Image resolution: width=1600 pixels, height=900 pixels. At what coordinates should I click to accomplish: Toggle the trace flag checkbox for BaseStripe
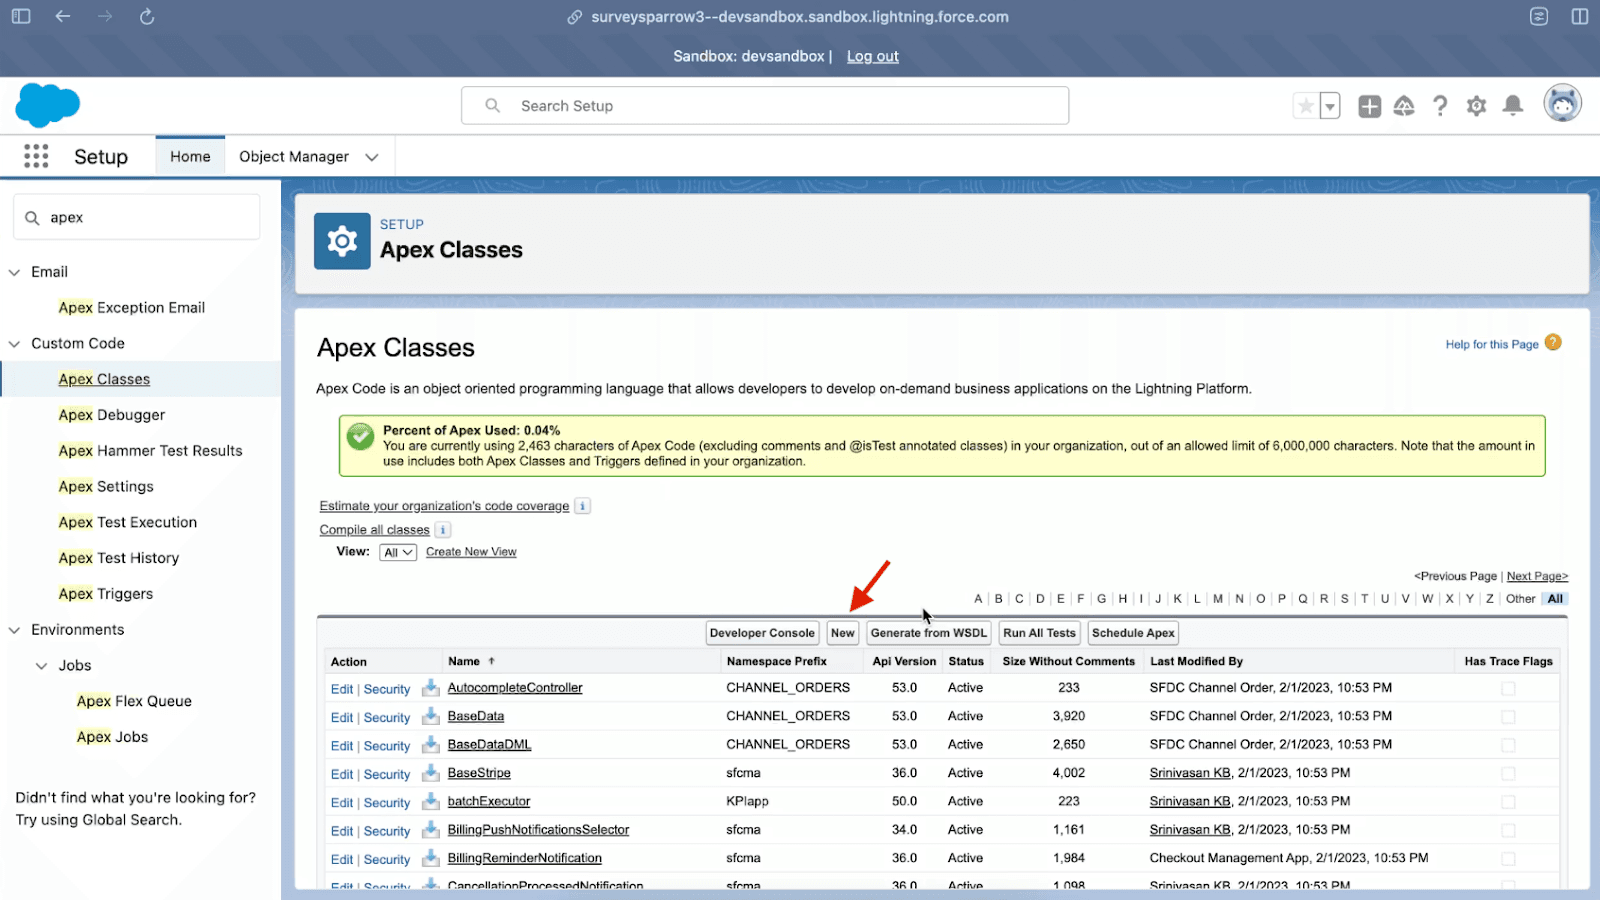1508,773
